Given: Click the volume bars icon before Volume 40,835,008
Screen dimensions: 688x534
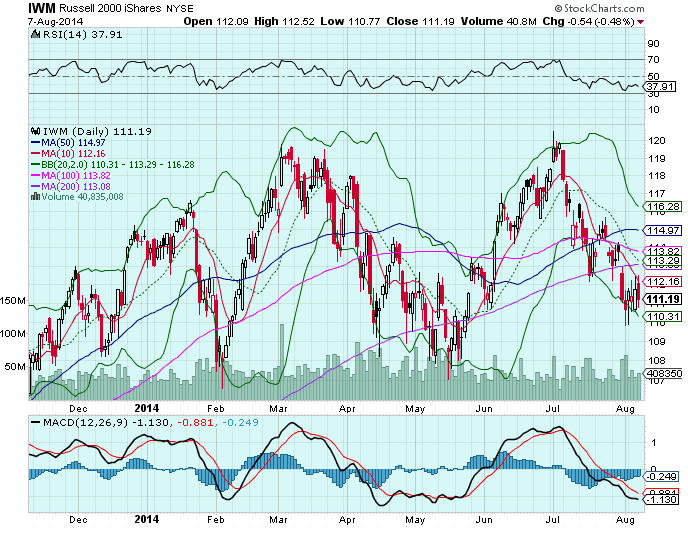Looking at the screenshot, I should [36, 197].
